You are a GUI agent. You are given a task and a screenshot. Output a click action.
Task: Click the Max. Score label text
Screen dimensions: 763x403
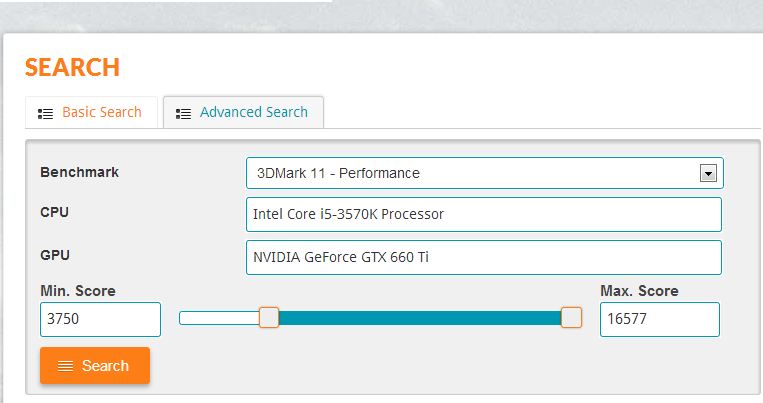pyautogui.click(x=639, y=291)
